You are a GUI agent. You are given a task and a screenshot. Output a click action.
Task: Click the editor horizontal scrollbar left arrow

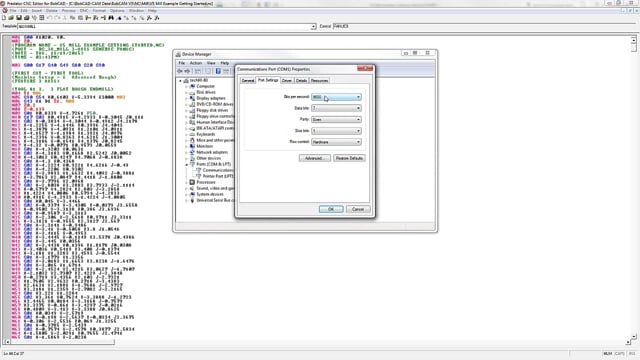[x=7, y=342]
